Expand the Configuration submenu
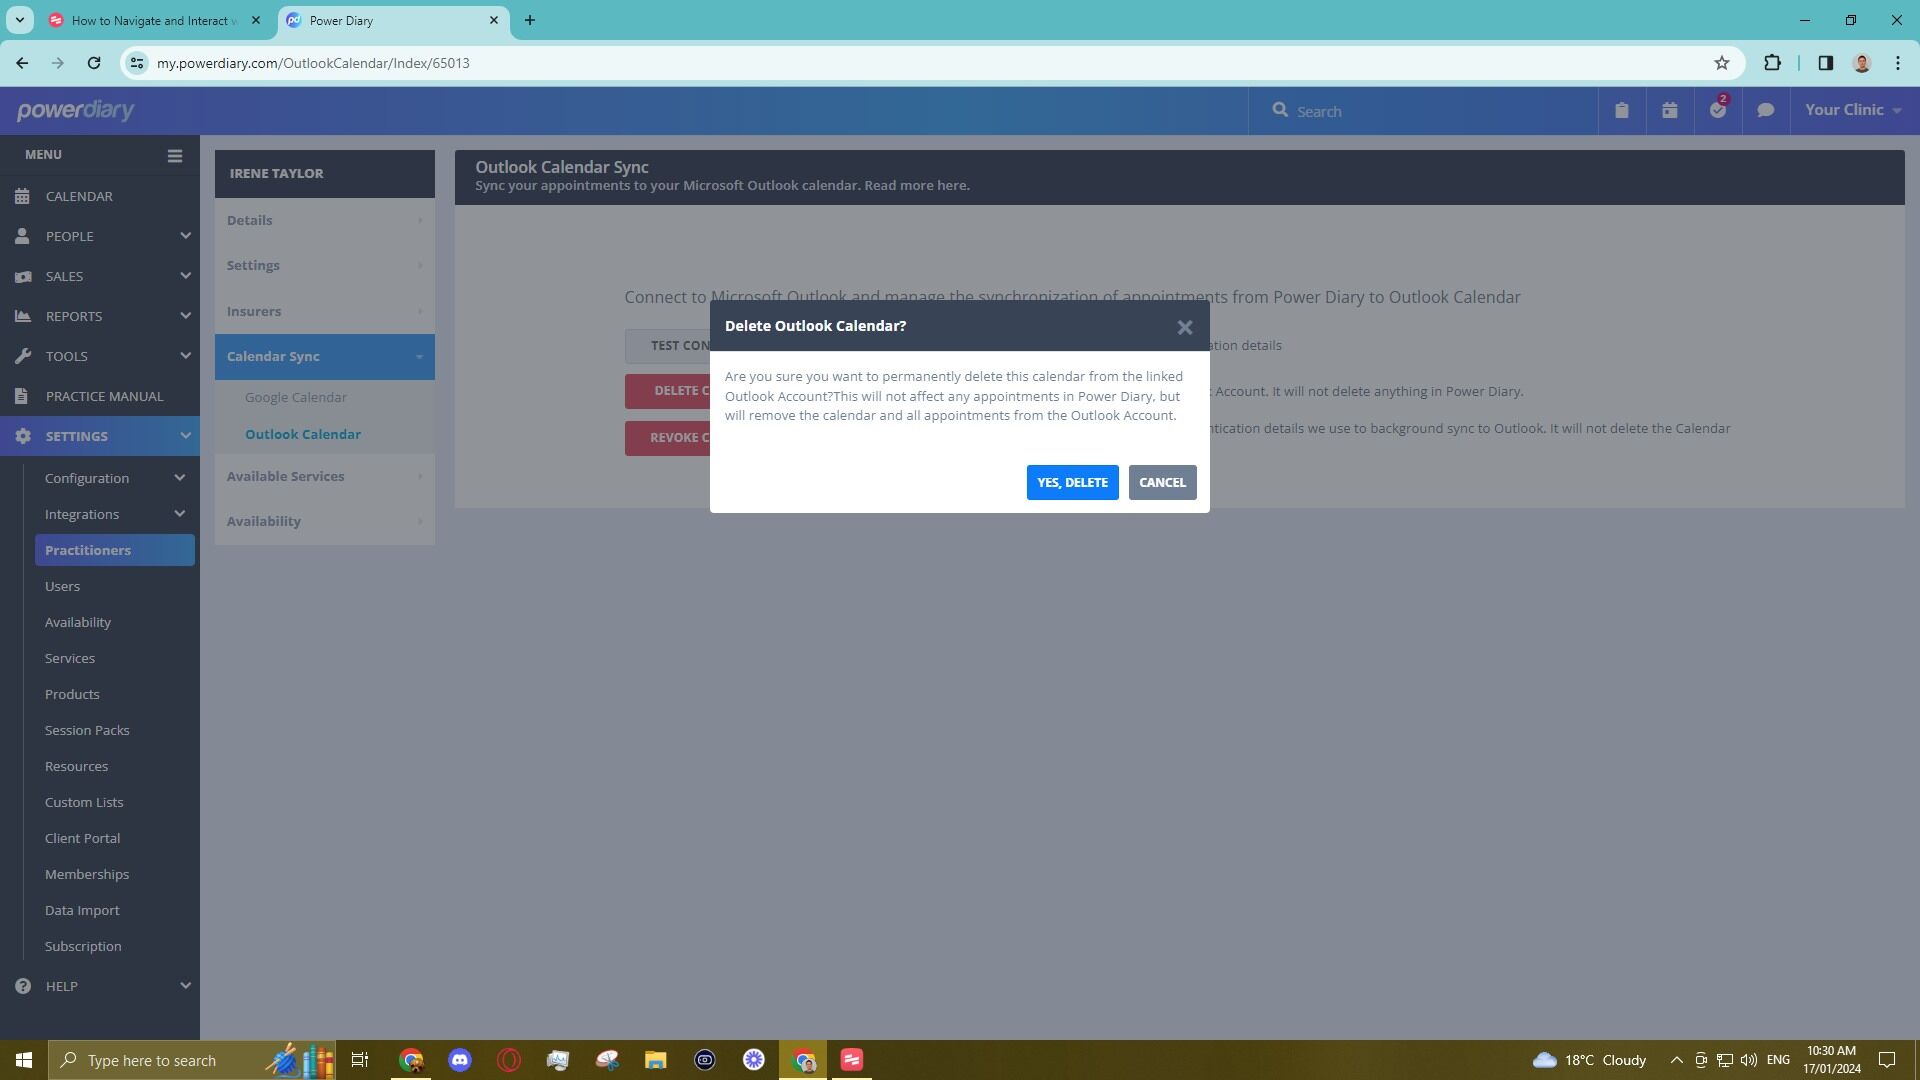The image size is (1920, 1080). [115, 478]
